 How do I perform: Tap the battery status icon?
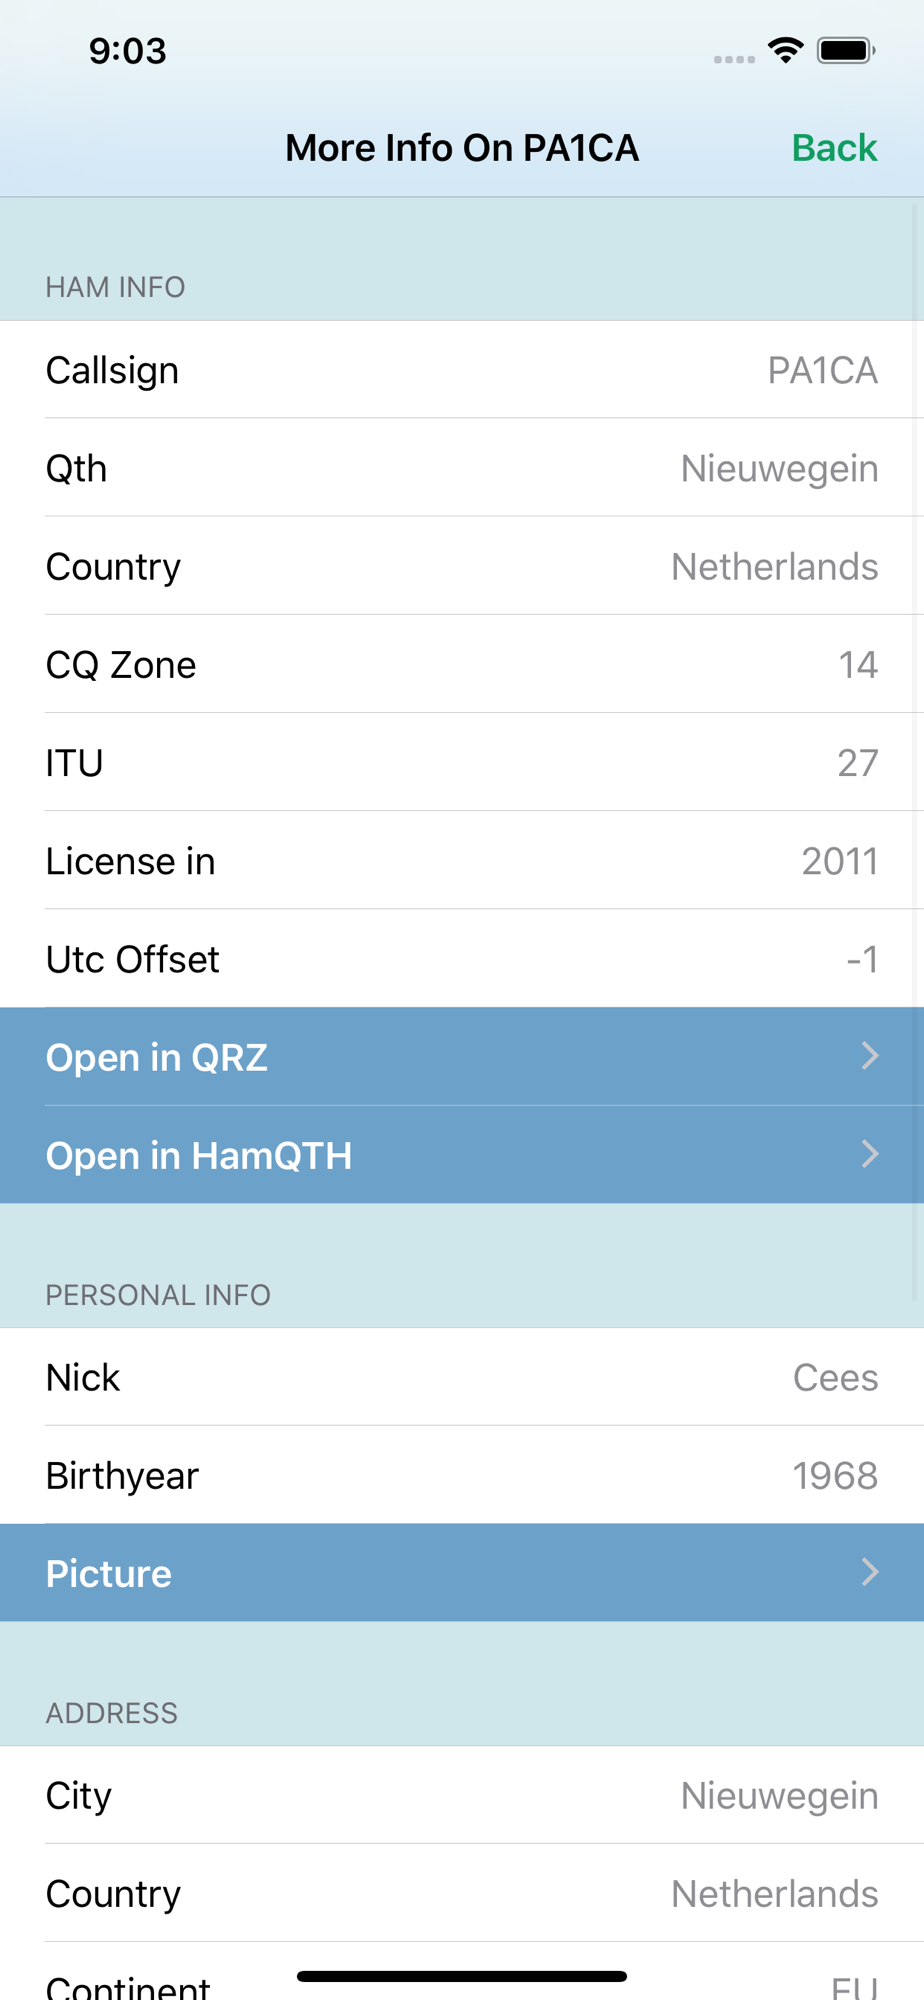tap(846, 50)
